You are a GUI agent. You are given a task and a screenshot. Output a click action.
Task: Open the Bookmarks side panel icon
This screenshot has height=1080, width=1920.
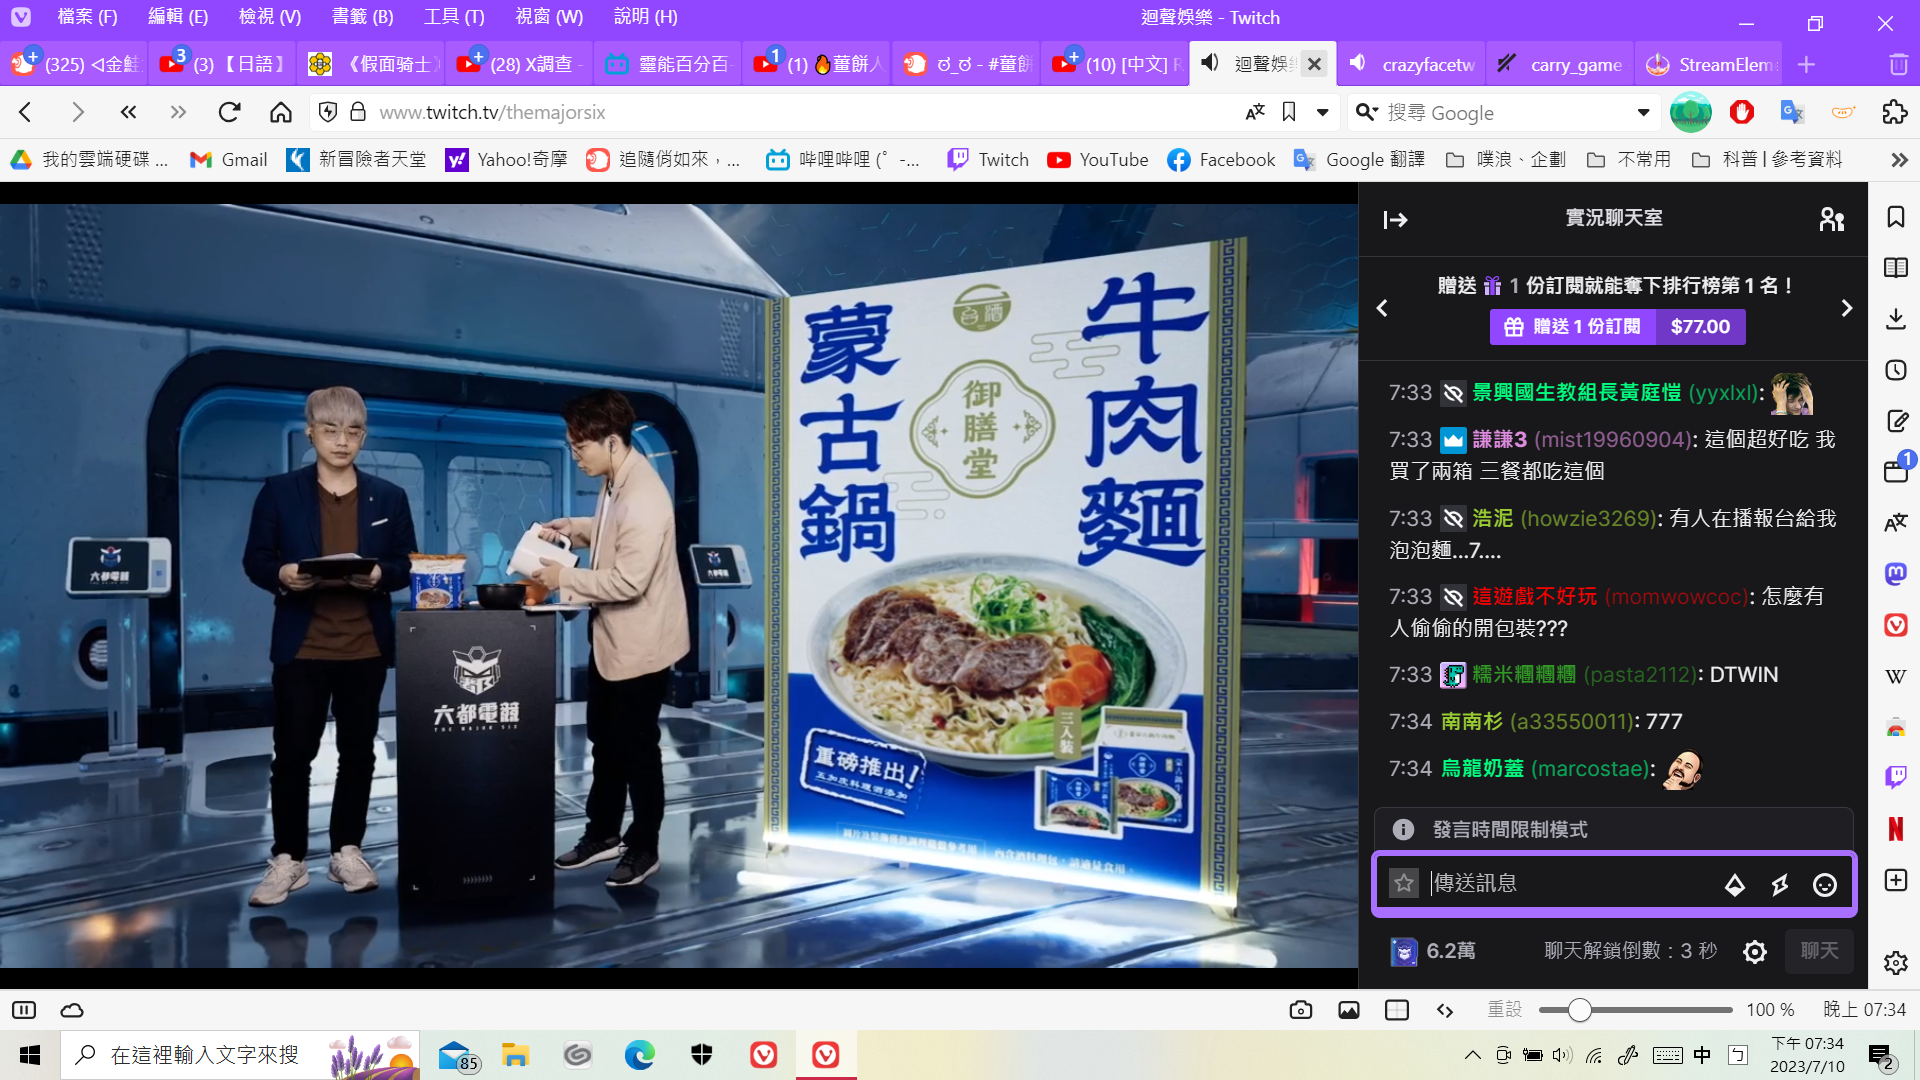[1896, 217]
